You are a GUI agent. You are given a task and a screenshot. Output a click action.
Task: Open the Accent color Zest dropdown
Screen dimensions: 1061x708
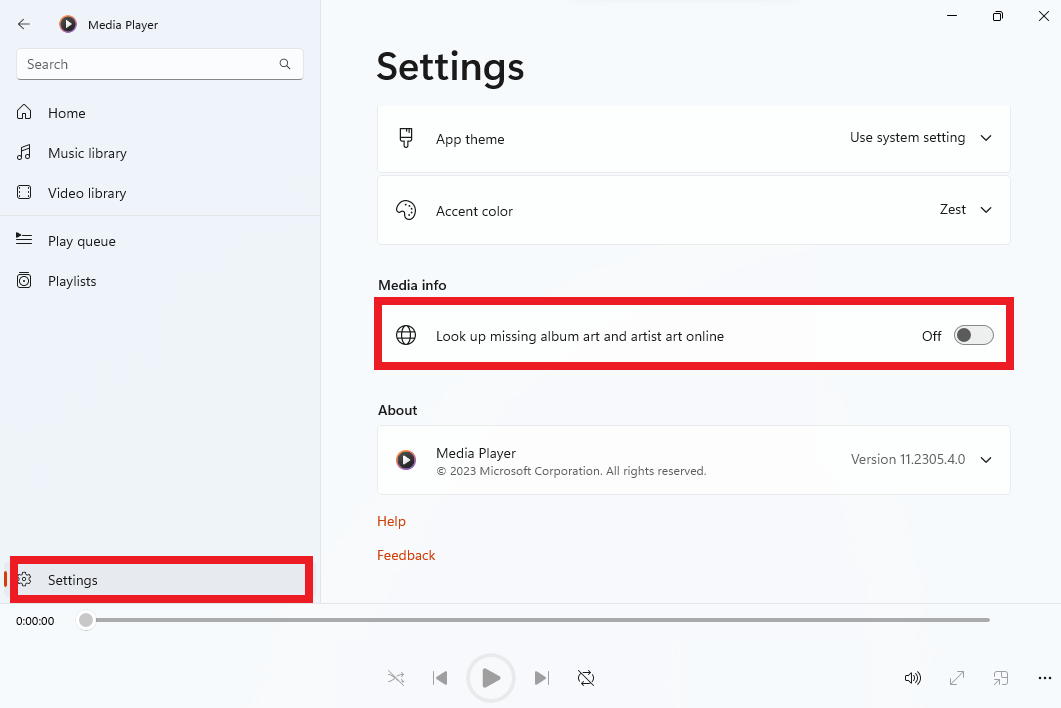pyautogui.click(x=966, y=210)
